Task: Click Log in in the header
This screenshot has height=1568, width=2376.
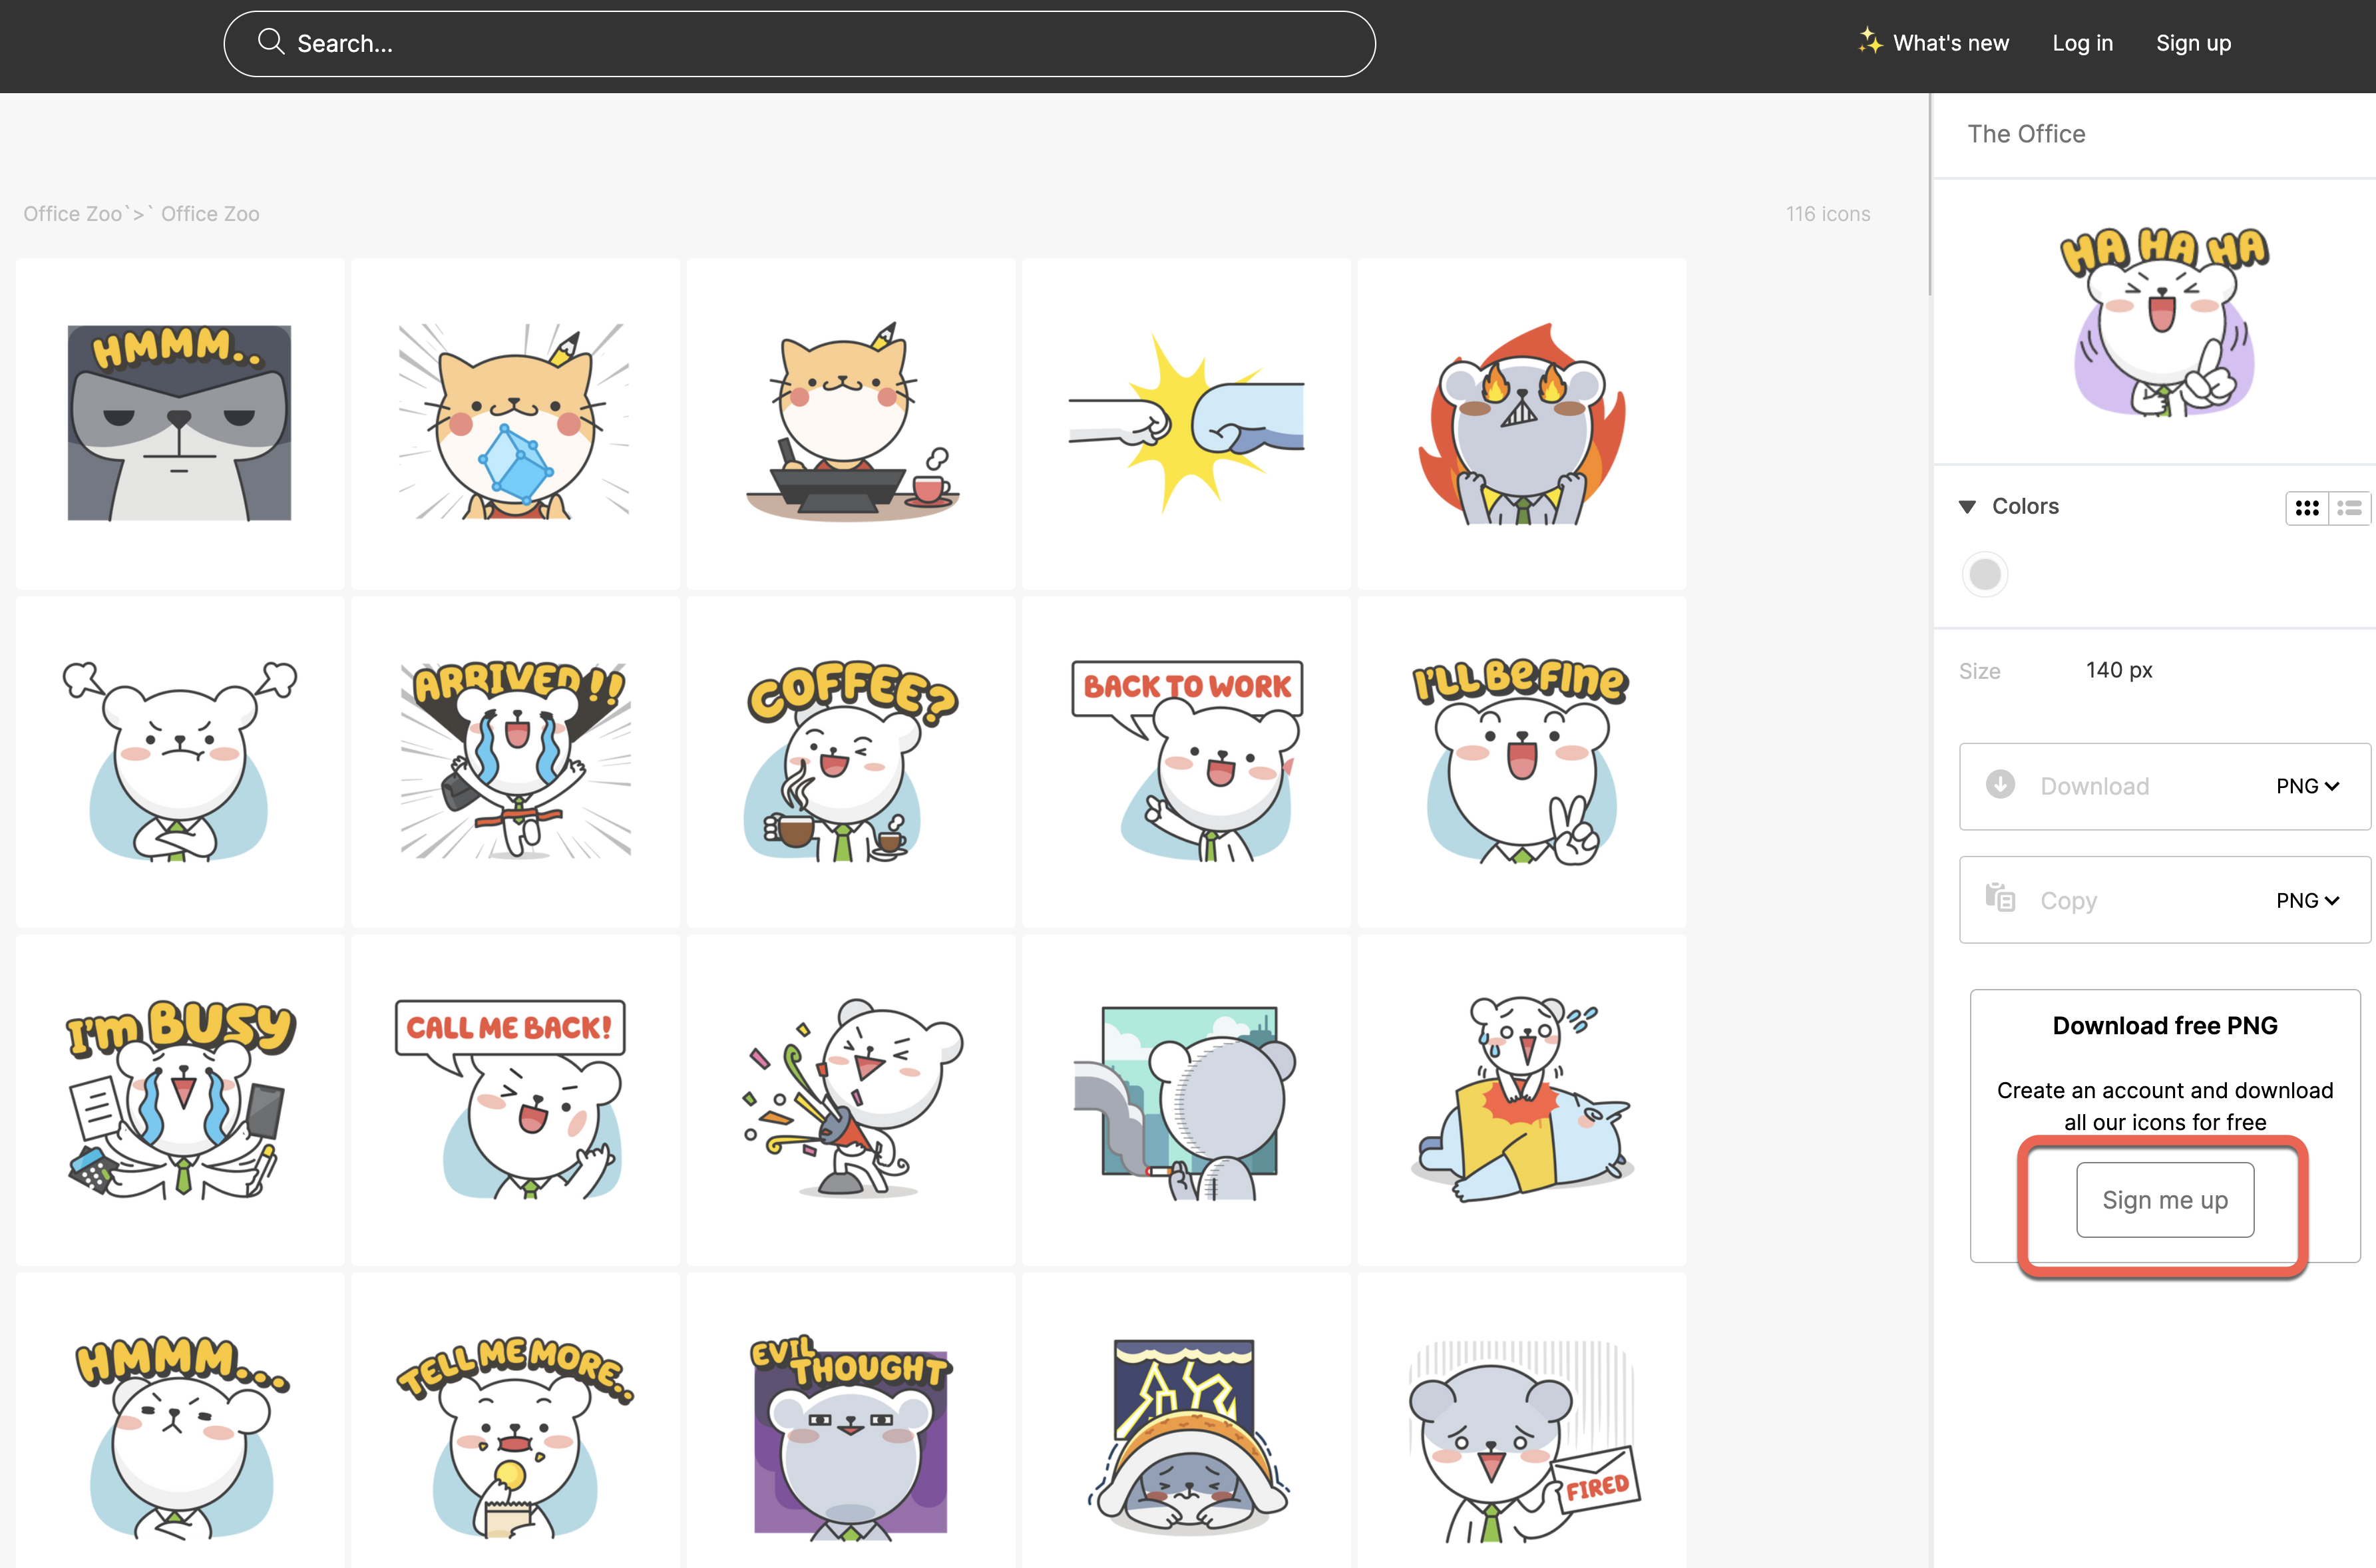Action: pos(2082,43)
